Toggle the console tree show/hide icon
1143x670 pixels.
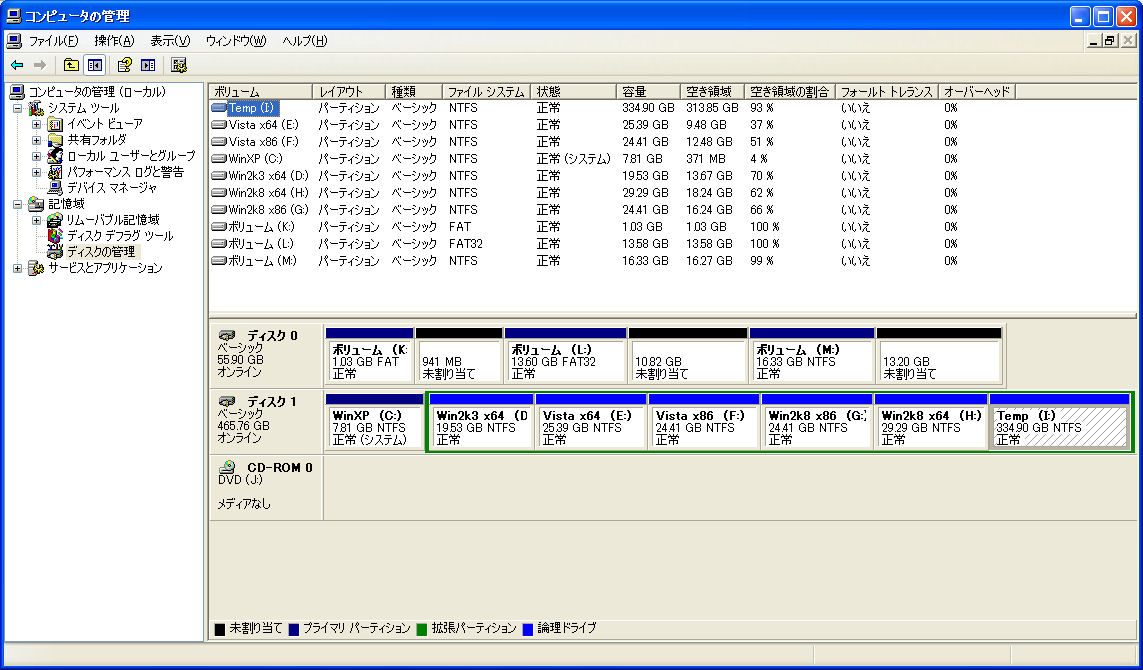click(95, 65)
